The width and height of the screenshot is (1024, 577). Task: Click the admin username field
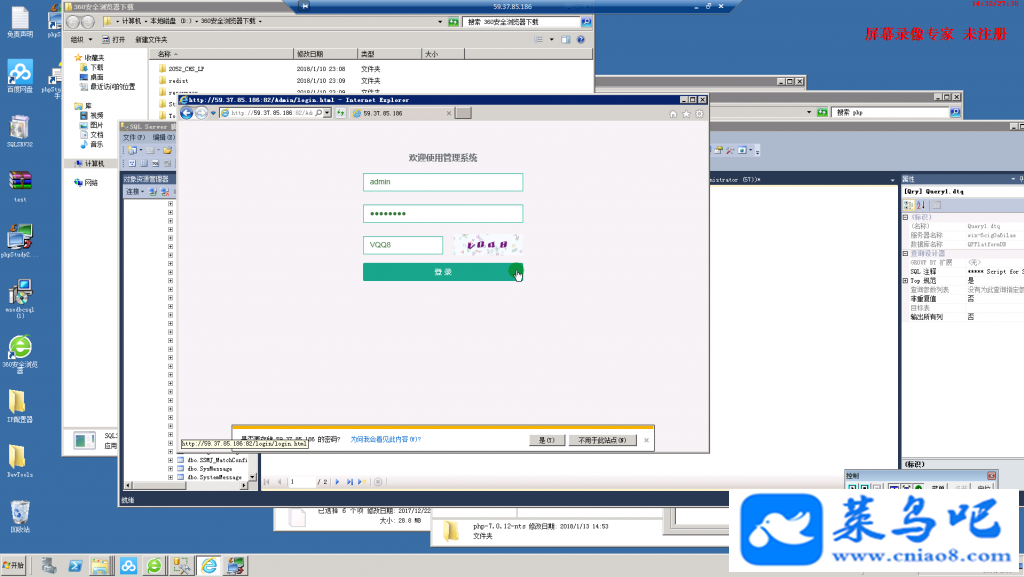(443, 182)
